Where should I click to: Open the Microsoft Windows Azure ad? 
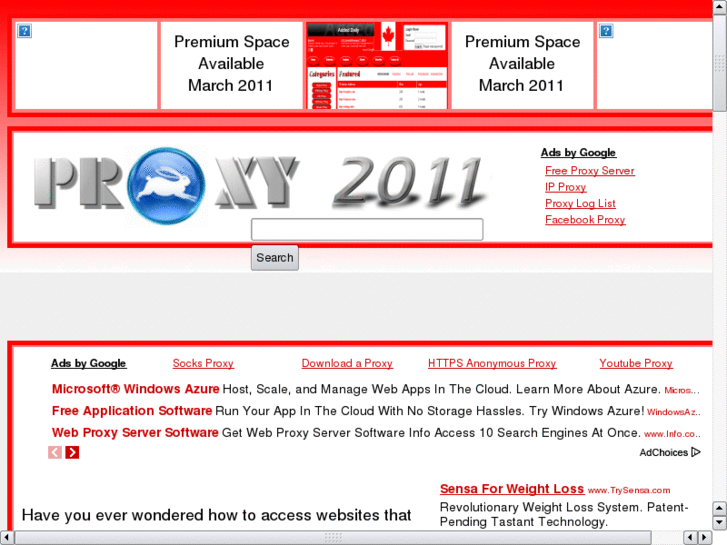point(135,389)
